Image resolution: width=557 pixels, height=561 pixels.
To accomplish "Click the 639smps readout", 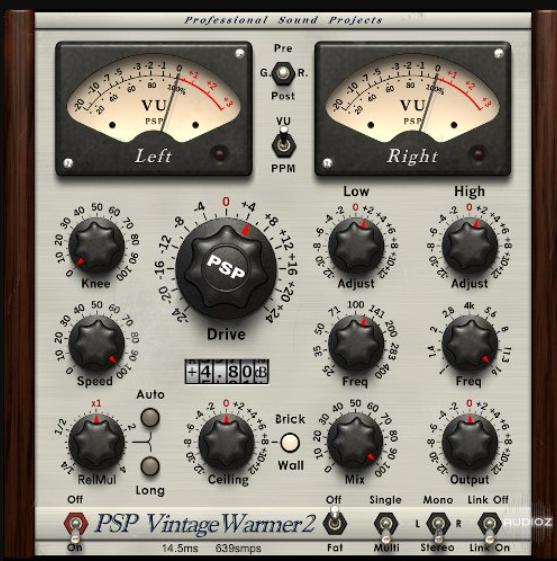I will tap(238, 548).
